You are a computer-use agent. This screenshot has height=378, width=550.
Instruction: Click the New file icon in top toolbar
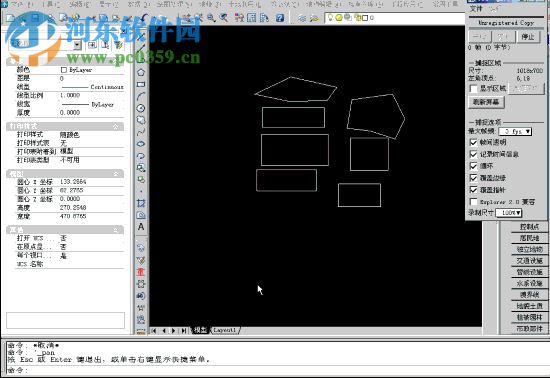coord(11,18)
